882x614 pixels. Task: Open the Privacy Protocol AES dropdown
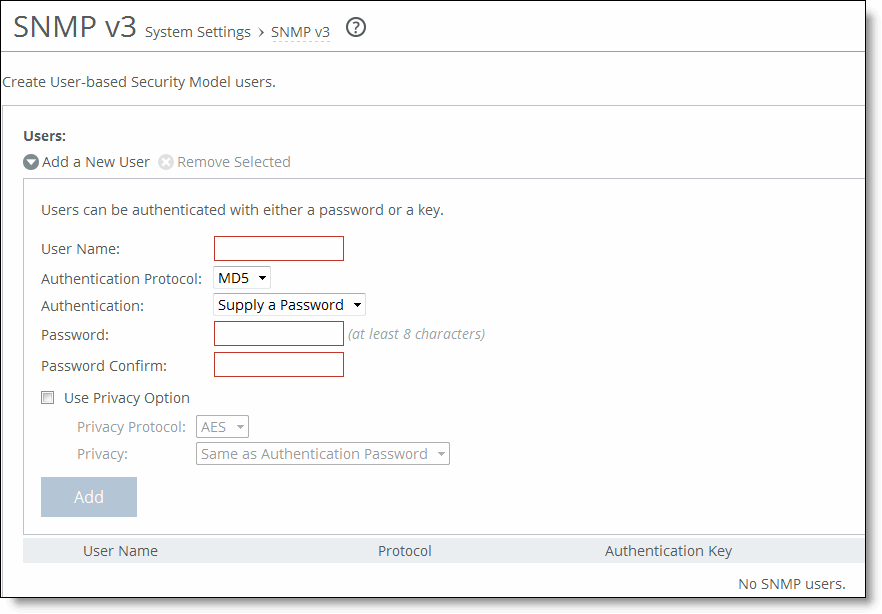[x=221, y=425]
